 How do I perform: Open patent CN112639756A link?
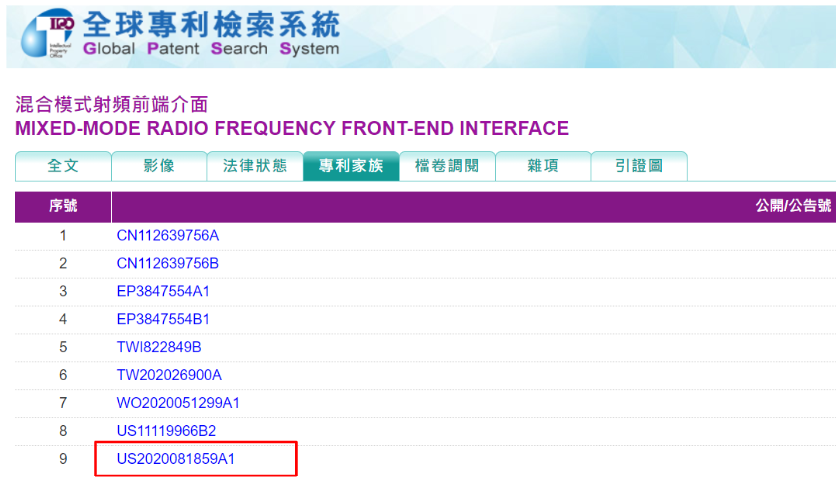[167, 235]
